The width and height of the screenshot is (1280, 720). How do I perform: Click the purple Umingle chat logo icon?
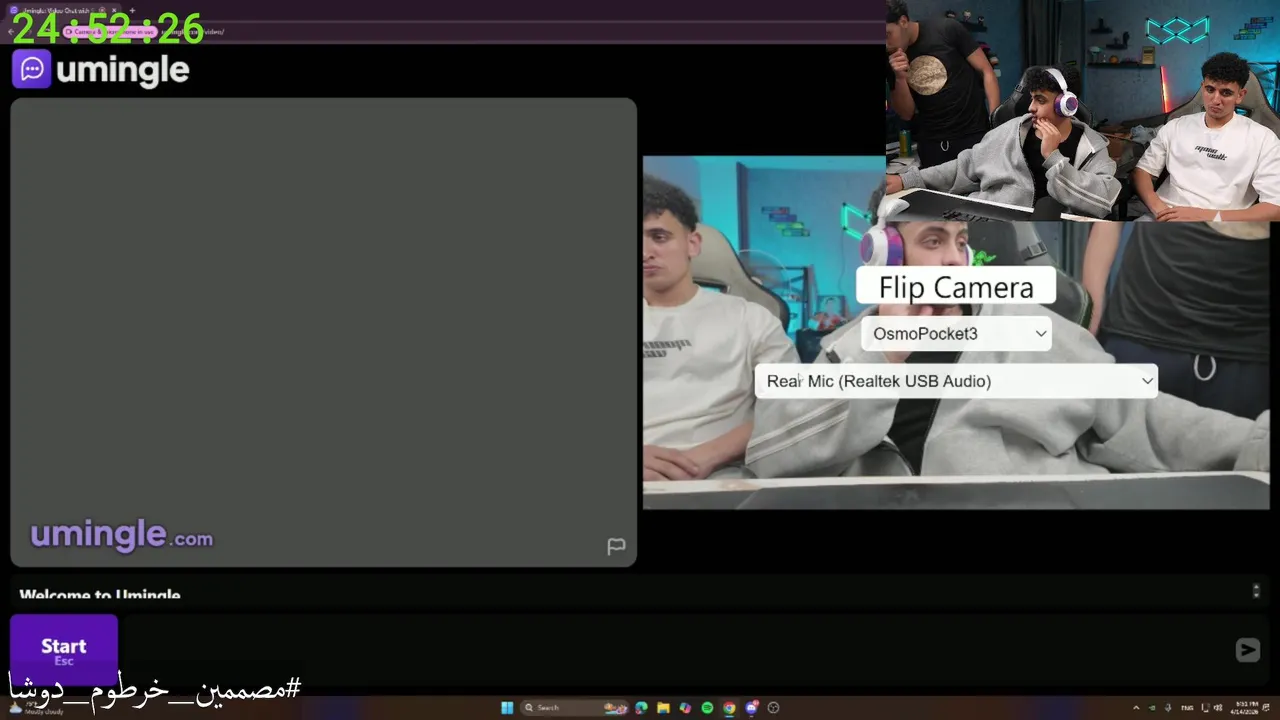31,69
